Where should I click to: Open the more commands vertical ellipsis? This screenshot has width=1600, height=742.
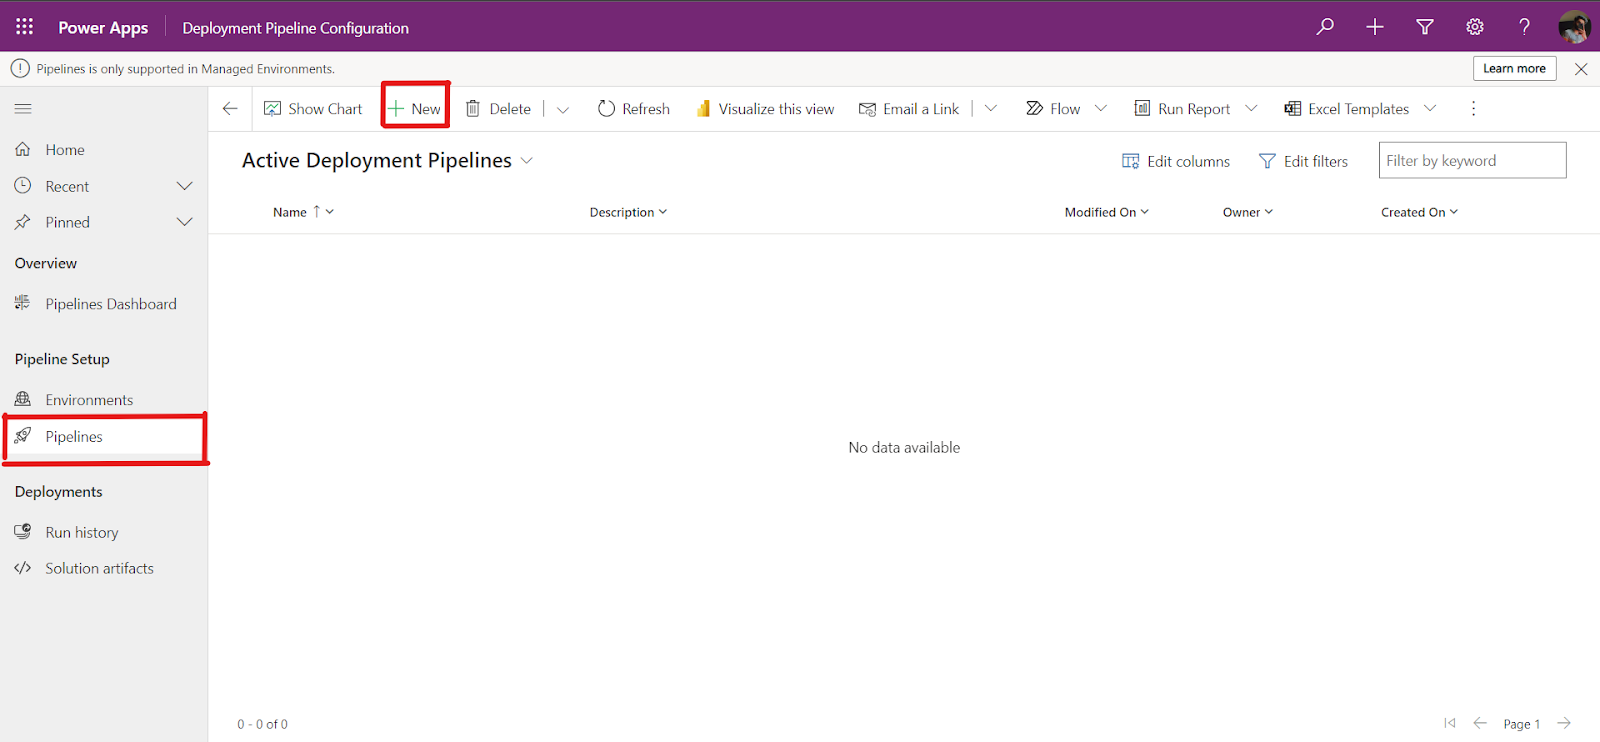[x=1473, y=108]
